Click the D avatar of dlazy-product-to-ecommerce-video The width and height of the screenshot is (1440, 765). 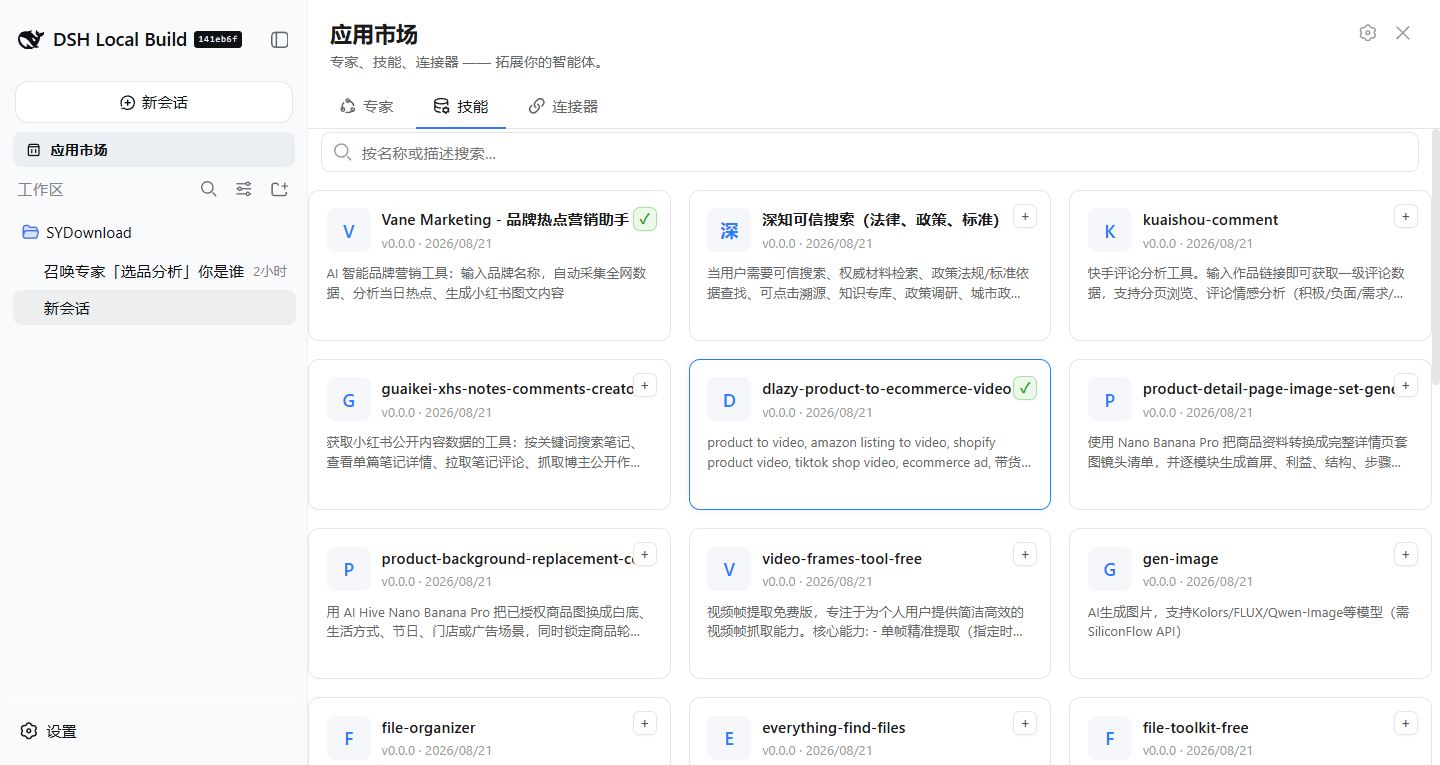pos(729,400)
